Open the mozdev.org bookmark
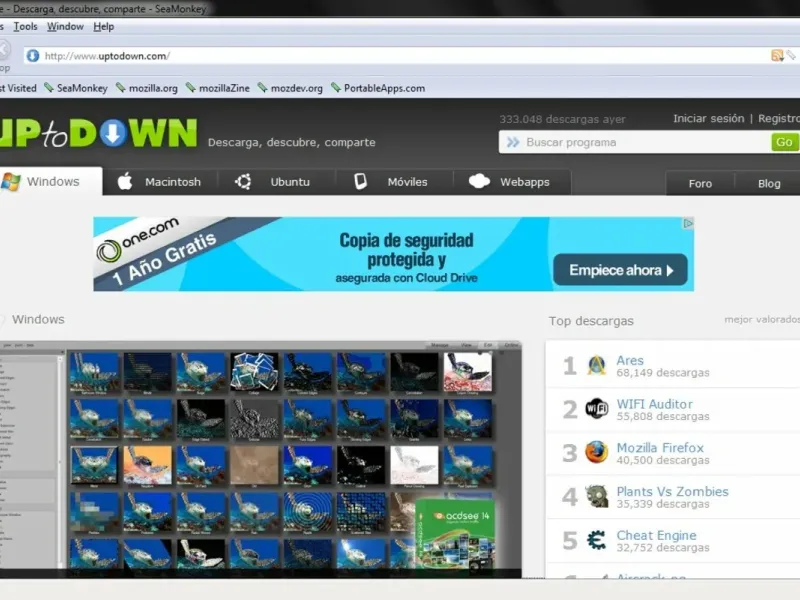 pyautogui.click(x=296, y=88)
